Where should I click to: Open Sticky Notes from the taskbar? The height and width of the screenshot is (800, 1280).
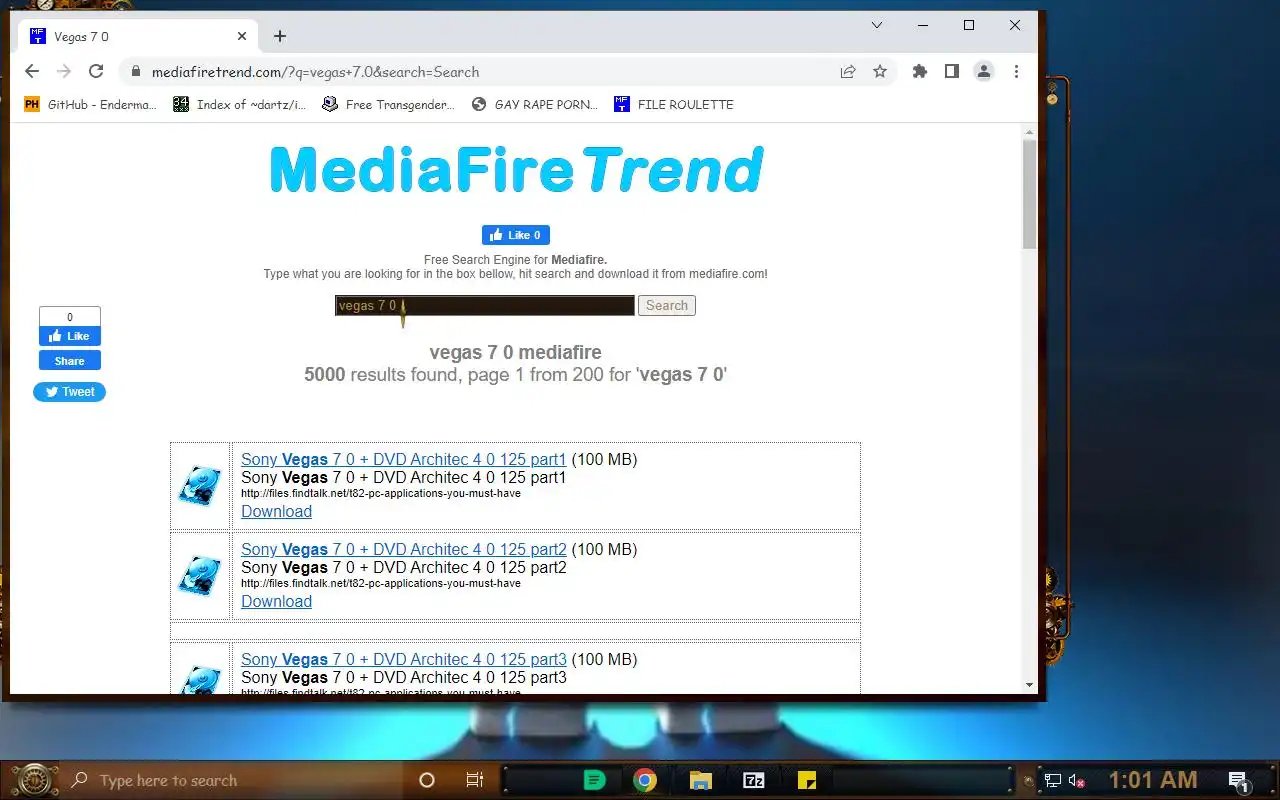tap(807, 780)
